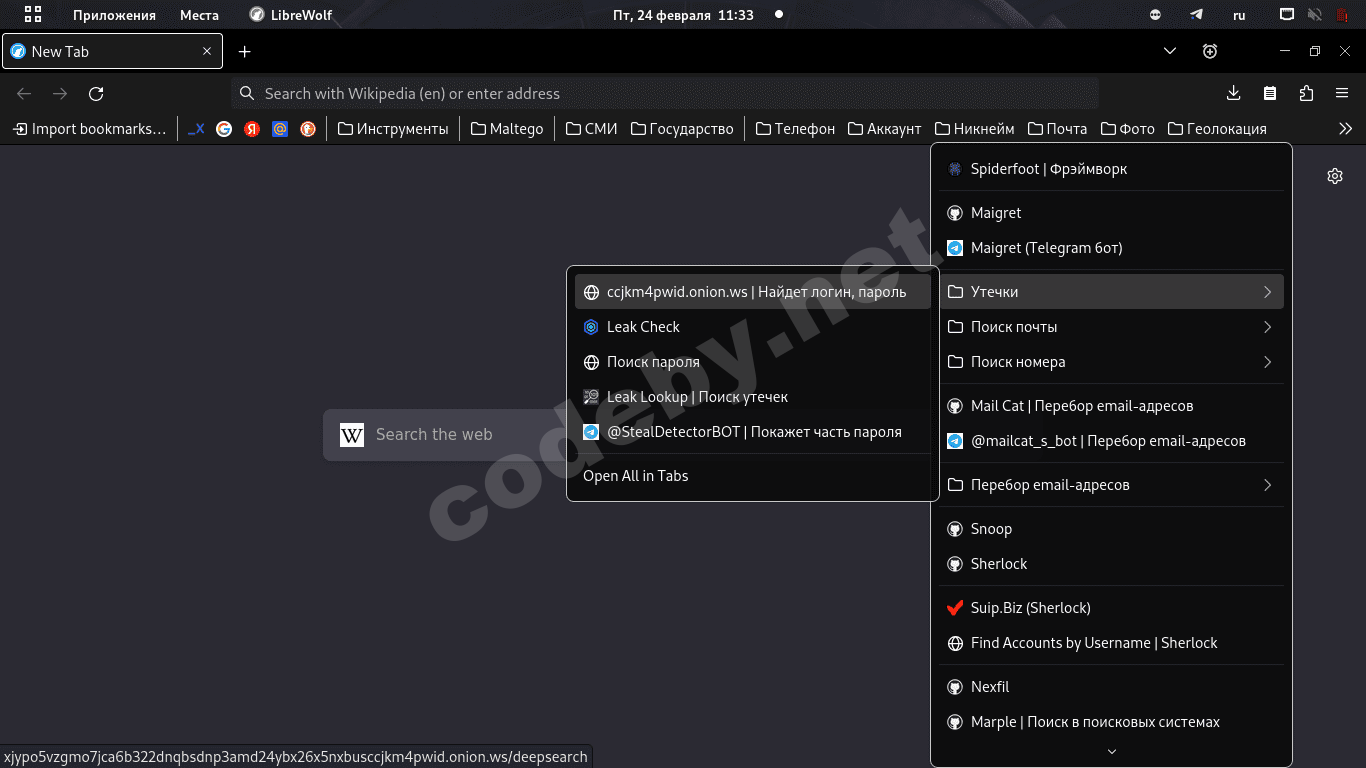Open the _X bookmark shortcut
1366x768 pixels.
pos(196,129)
